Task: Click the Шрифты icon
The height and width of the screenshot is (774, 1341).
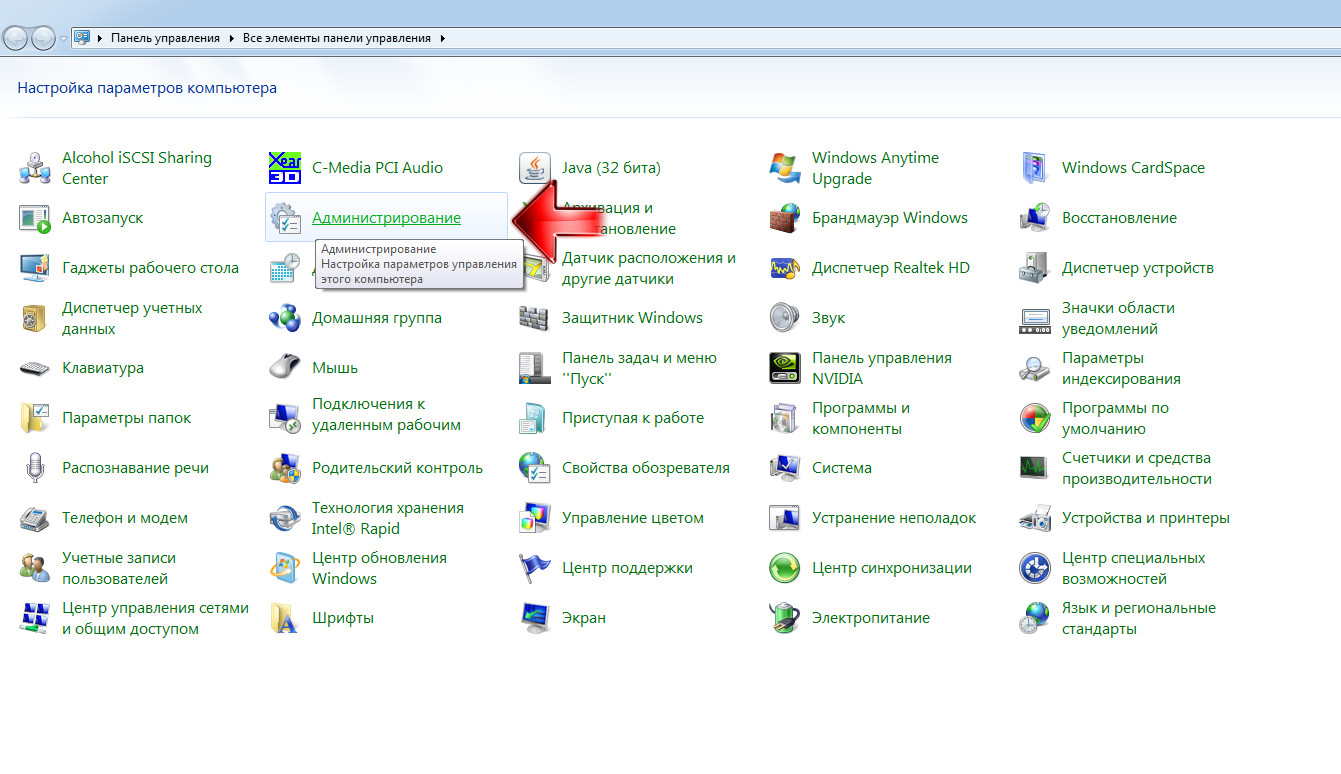Action: pyautogui.click(x=285, y=618)
